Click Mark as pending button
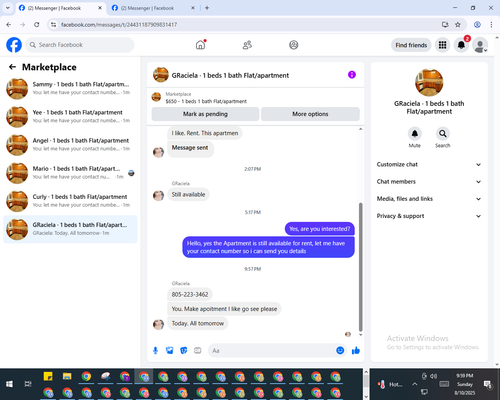The image size is (500, 400). click(x=205, y=114)
